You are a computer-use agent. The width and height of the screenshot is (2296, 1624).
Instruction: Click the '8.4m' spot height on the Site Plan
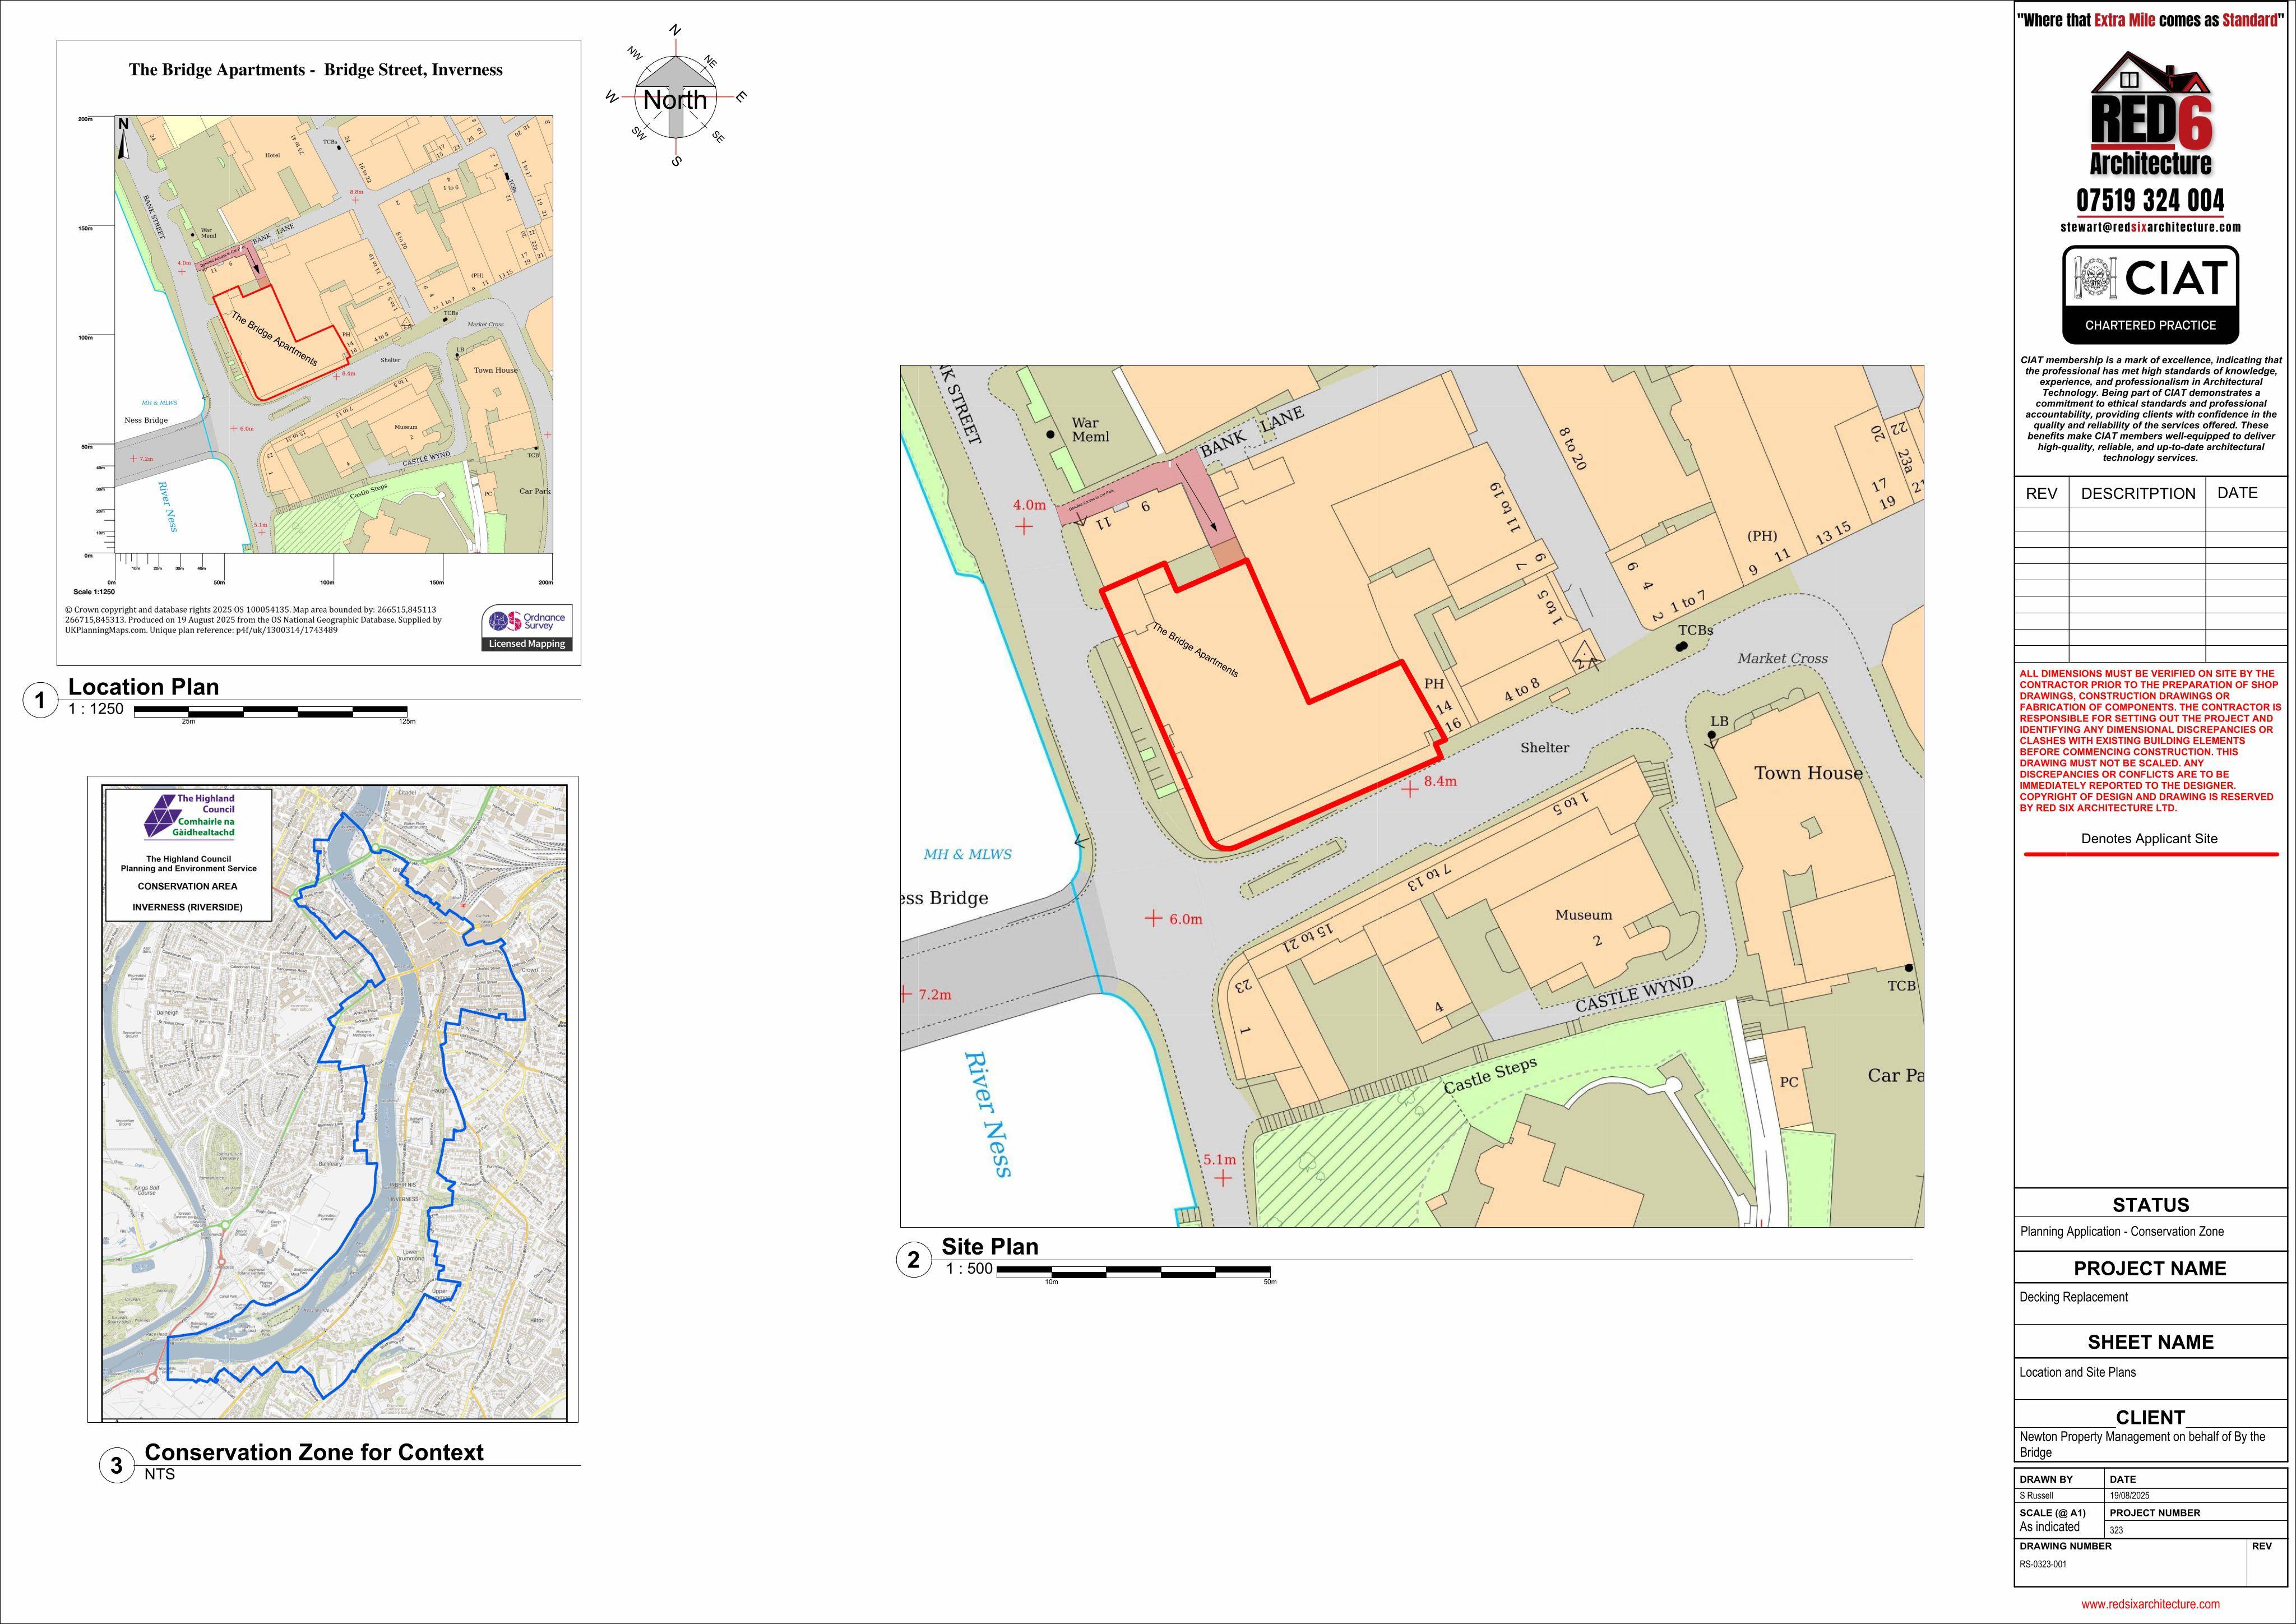pyautogui.click(x=1441, y=781)
